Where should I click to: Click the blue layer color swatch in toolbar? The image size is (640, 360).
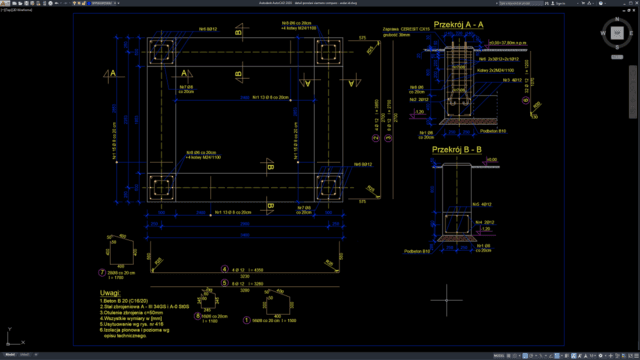pyautogui.click(x=89, y=3)
